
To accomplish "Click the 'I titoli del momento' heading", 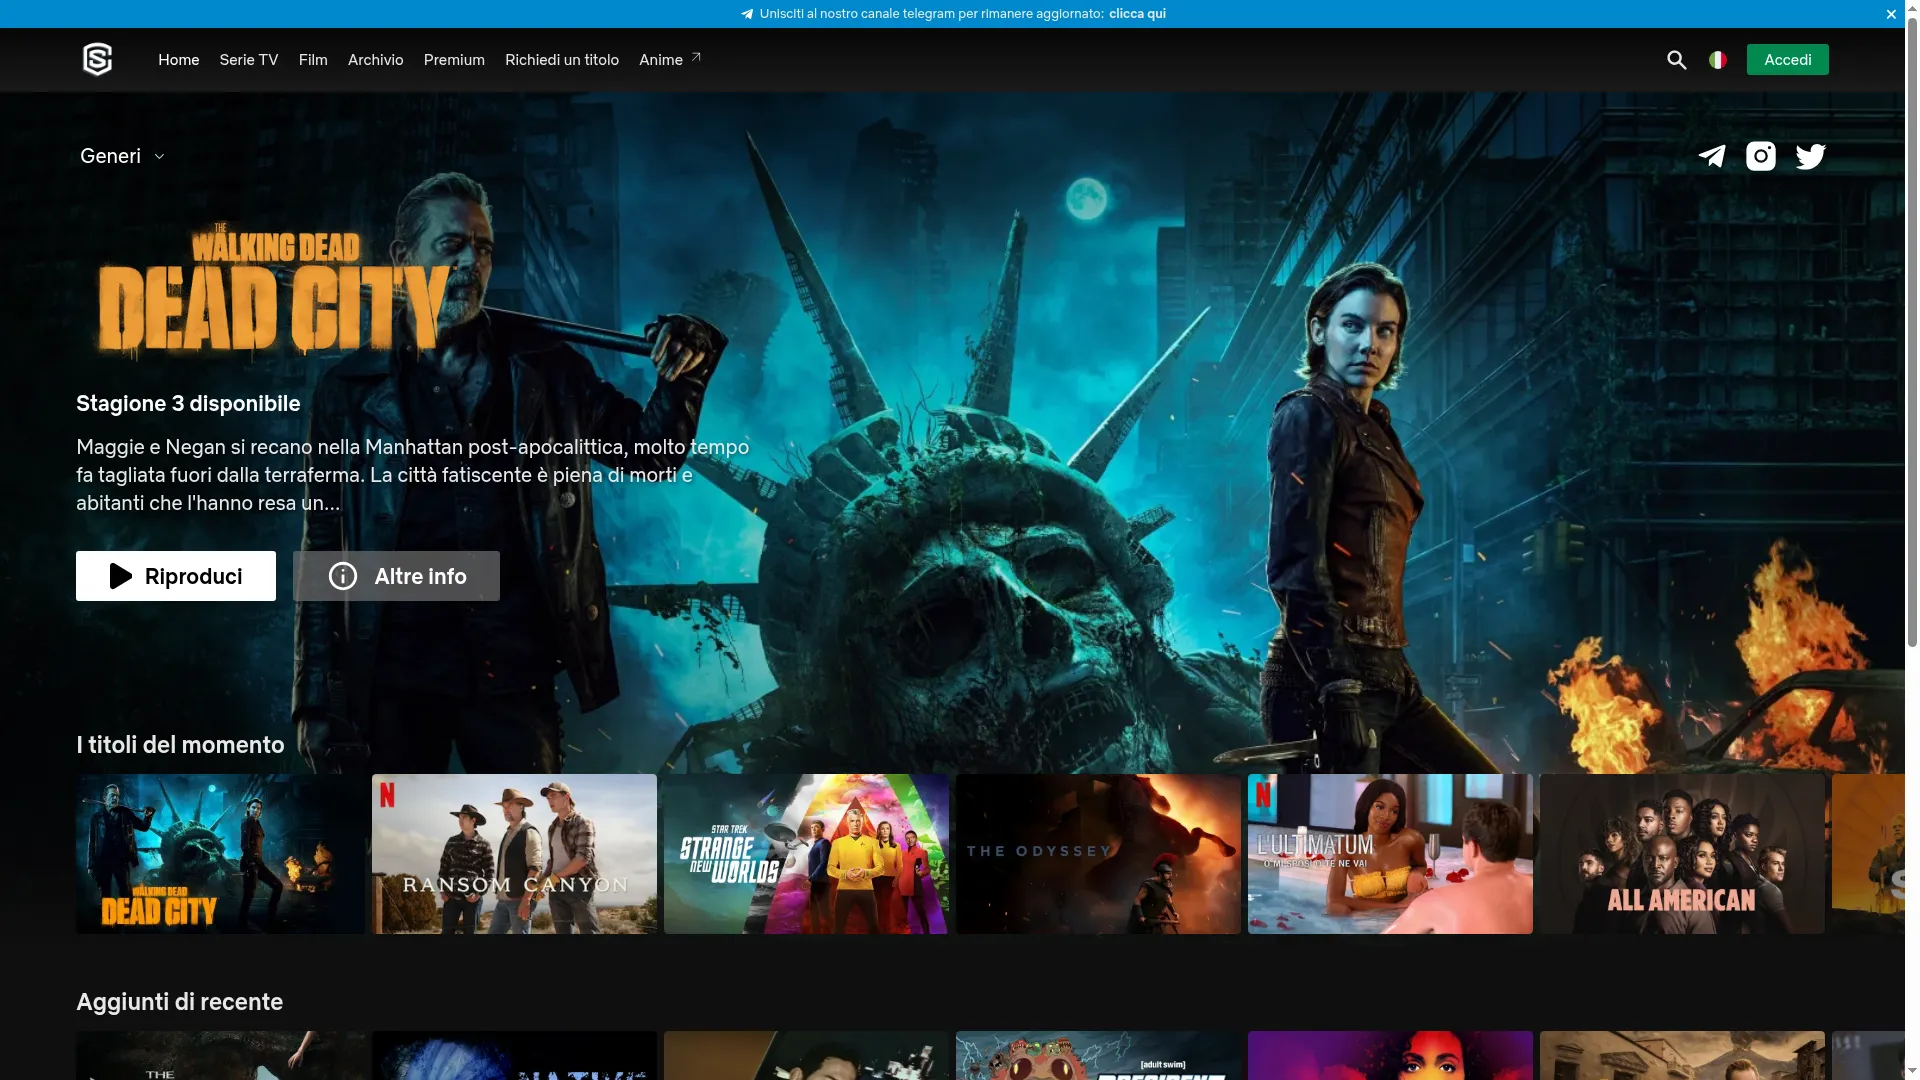I will [180, 745].
